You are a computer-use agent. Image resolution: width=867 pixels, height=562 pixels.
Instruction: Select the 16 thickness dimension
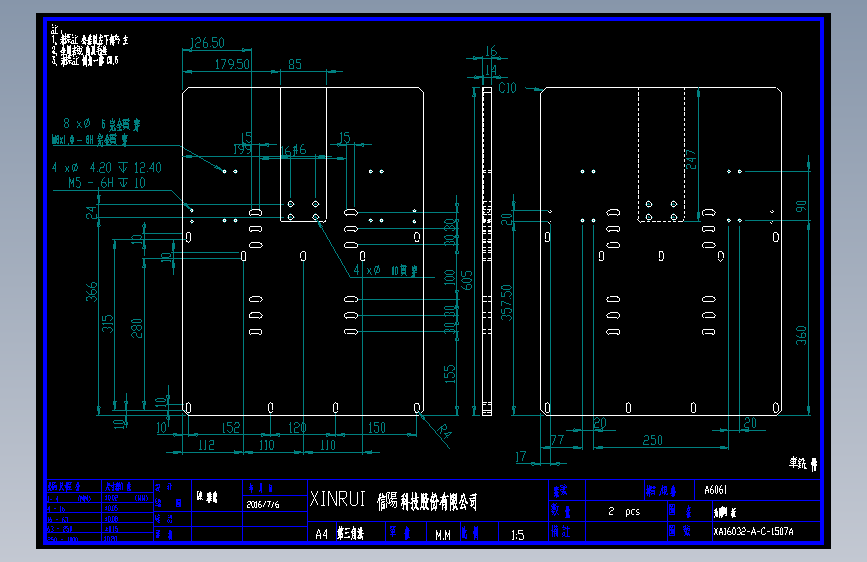[491, 51]
